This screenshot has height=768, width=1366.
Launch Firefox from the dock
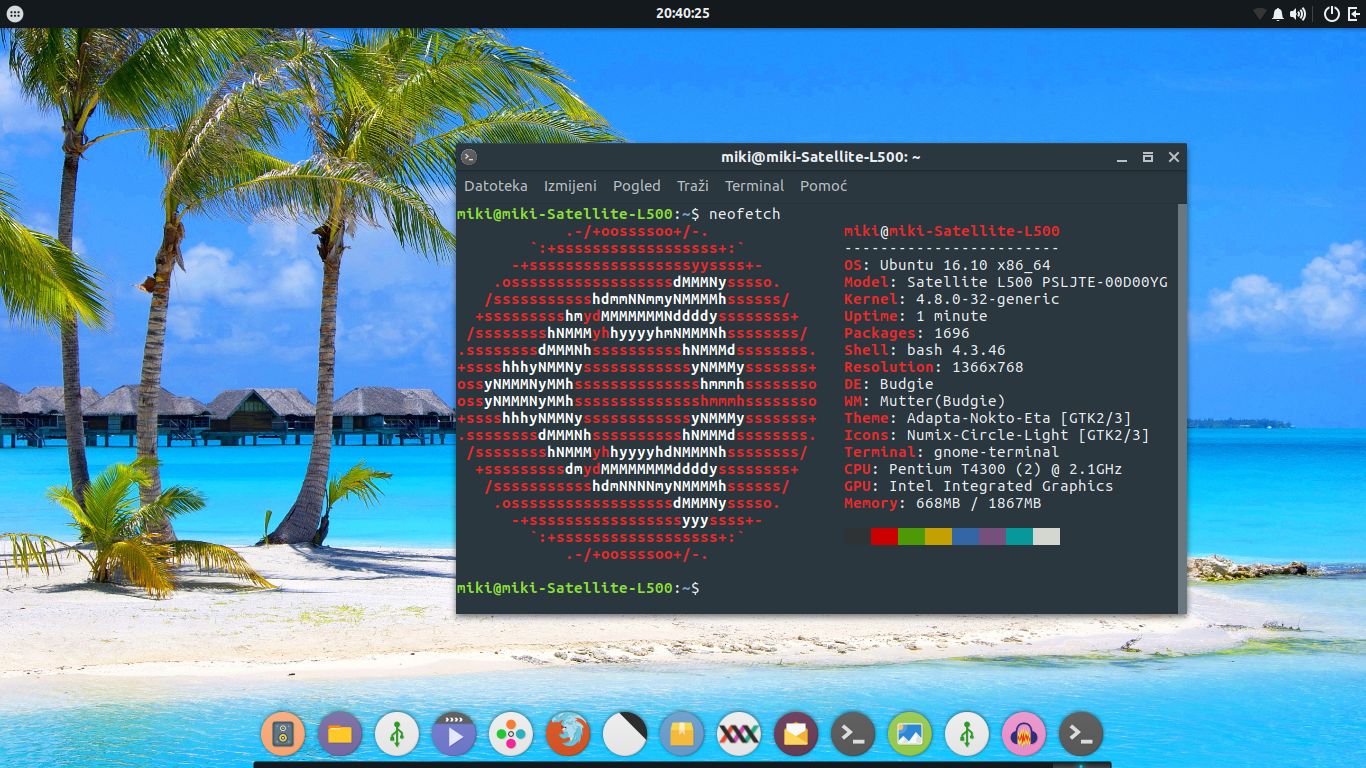[567, 735]
